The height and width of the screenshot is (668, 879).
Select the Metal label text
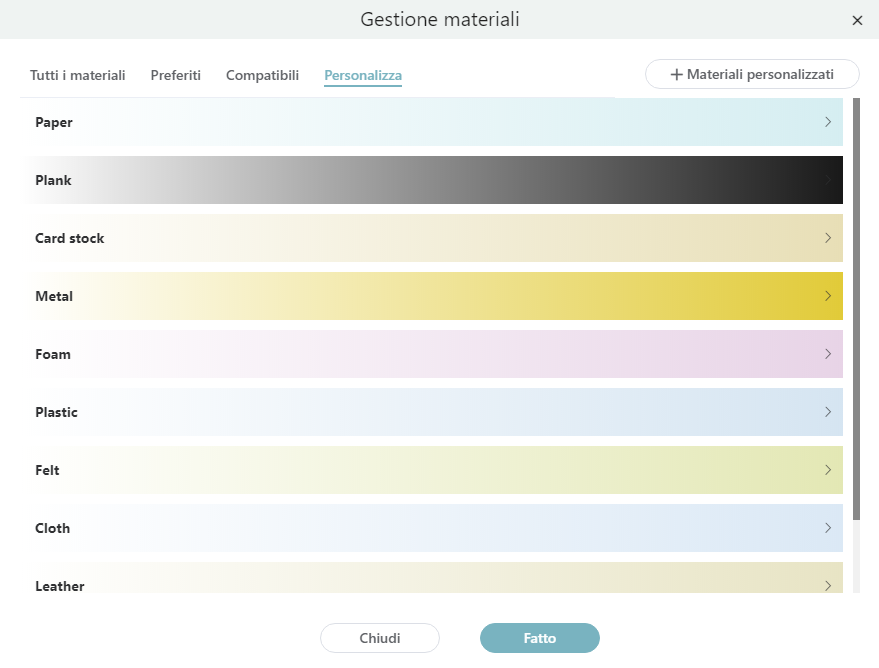pyautogui.click(x=54, y=296)
